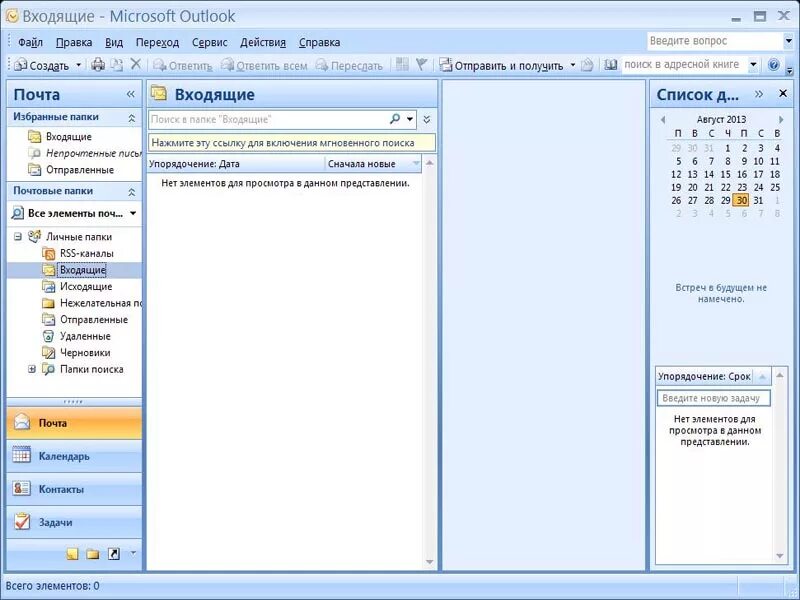Screen dimensions: 800x600
Task: Switch to Задачи navigation button
Action: pos(74,522)
